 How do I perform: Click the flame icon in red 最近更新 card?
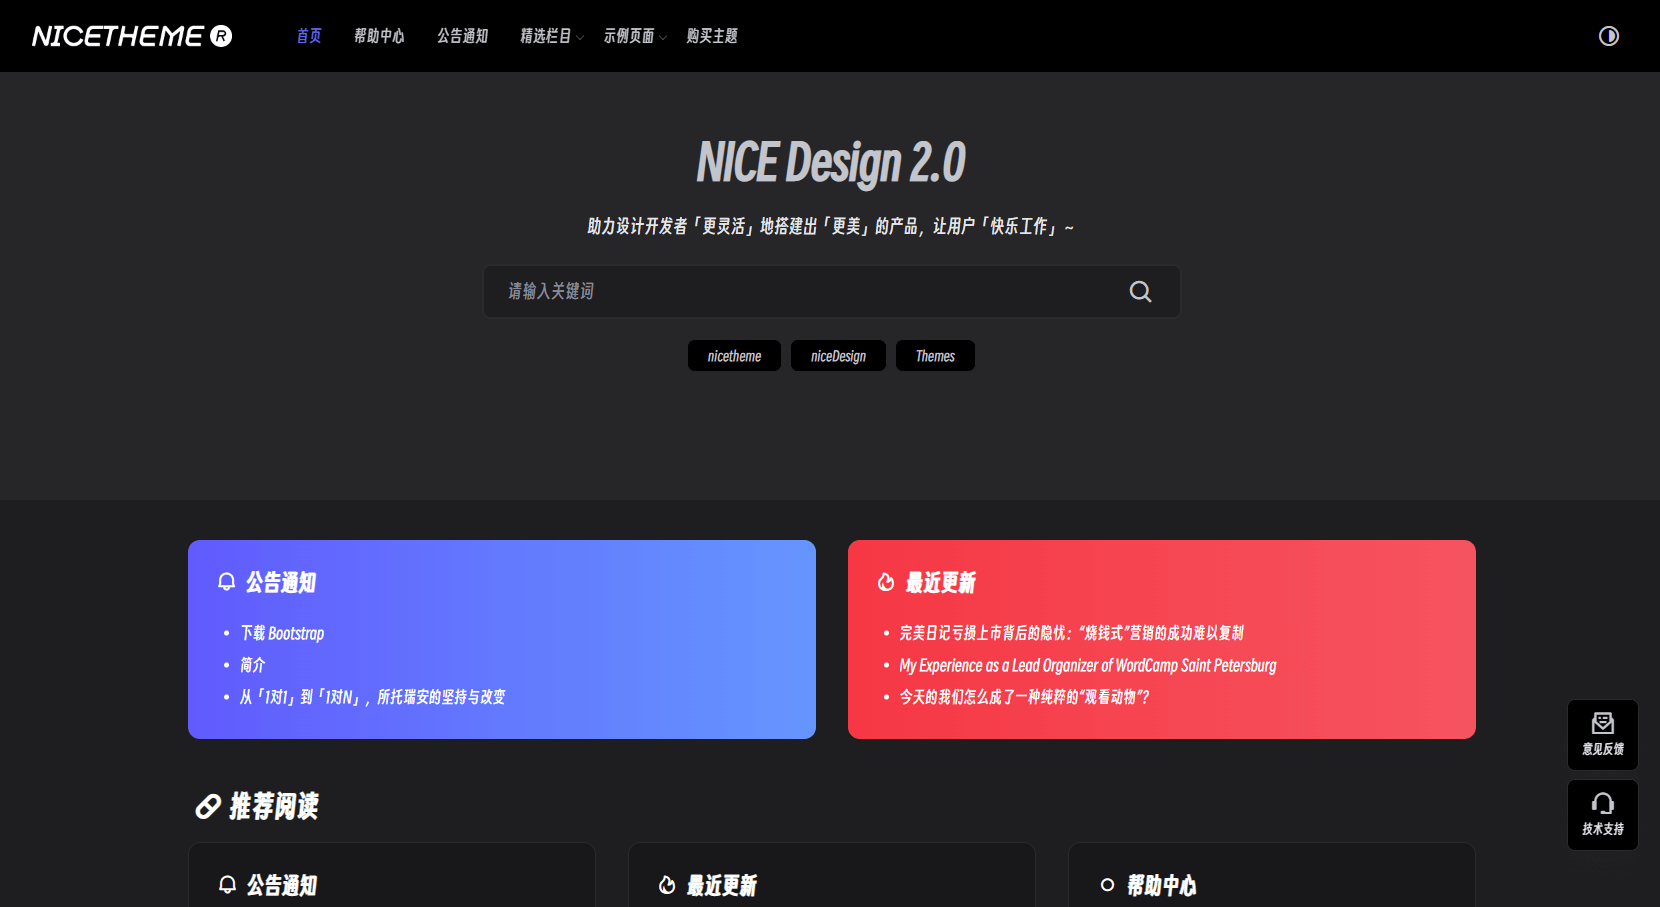pos(886,582)
